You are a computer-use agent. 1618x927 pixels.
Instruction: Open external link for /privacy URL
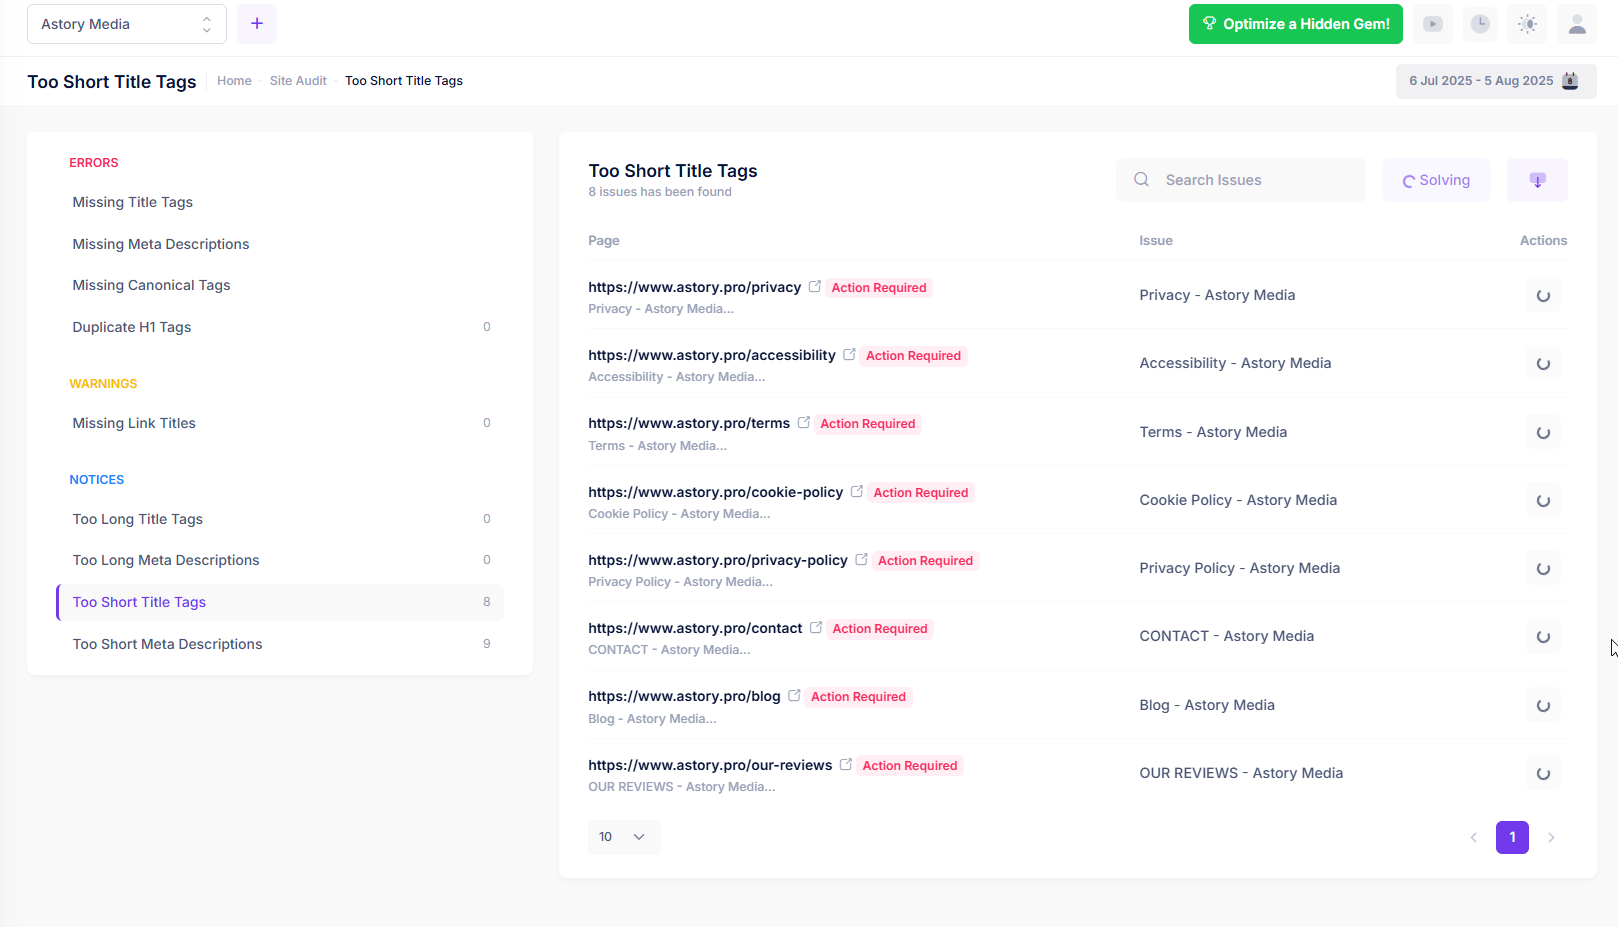(815, 287)
